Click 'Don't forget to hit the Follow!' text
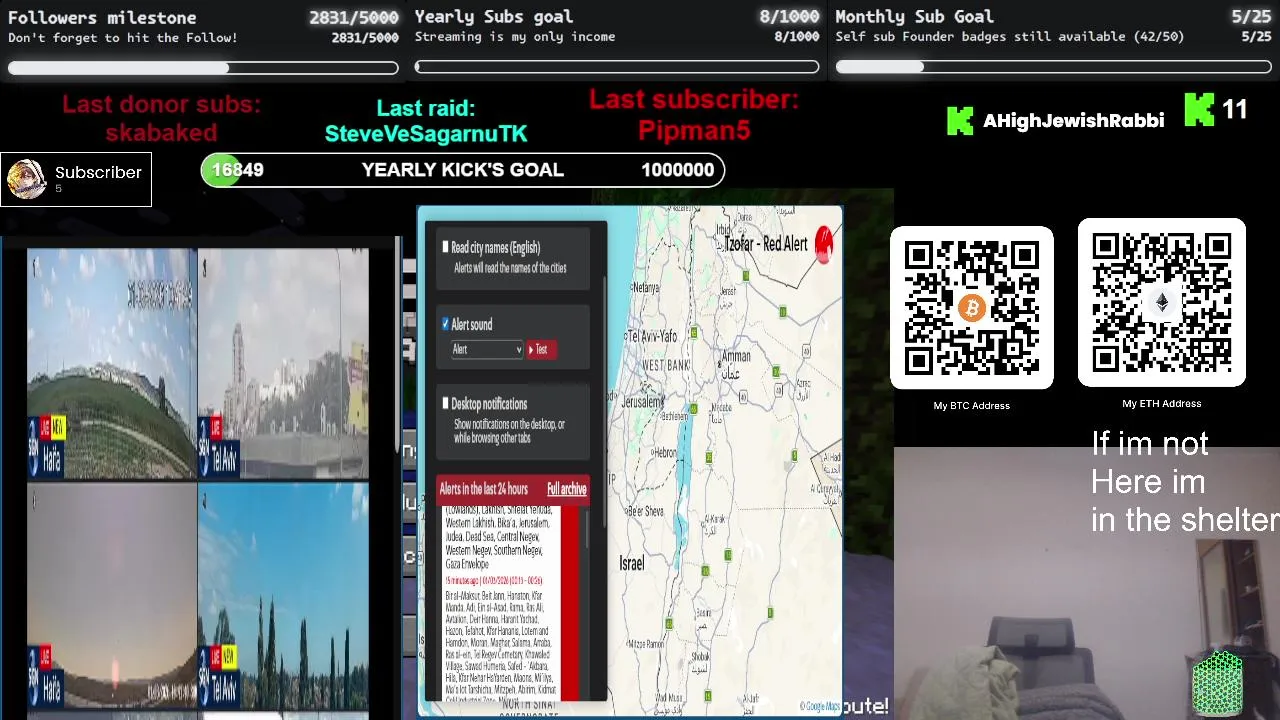Viewport: 1280px width, 720px height. [x=123, y=38]
